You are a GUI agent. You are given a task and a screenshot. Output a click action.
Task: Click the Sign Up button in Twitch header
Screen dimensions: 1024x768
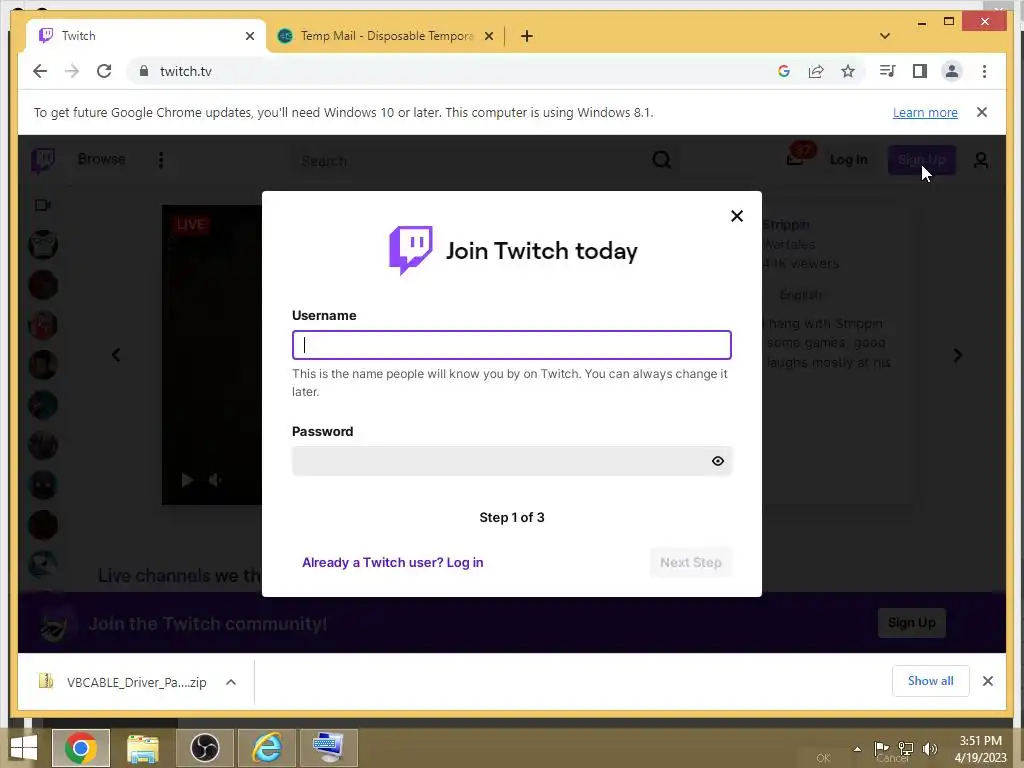pos(921,160)
